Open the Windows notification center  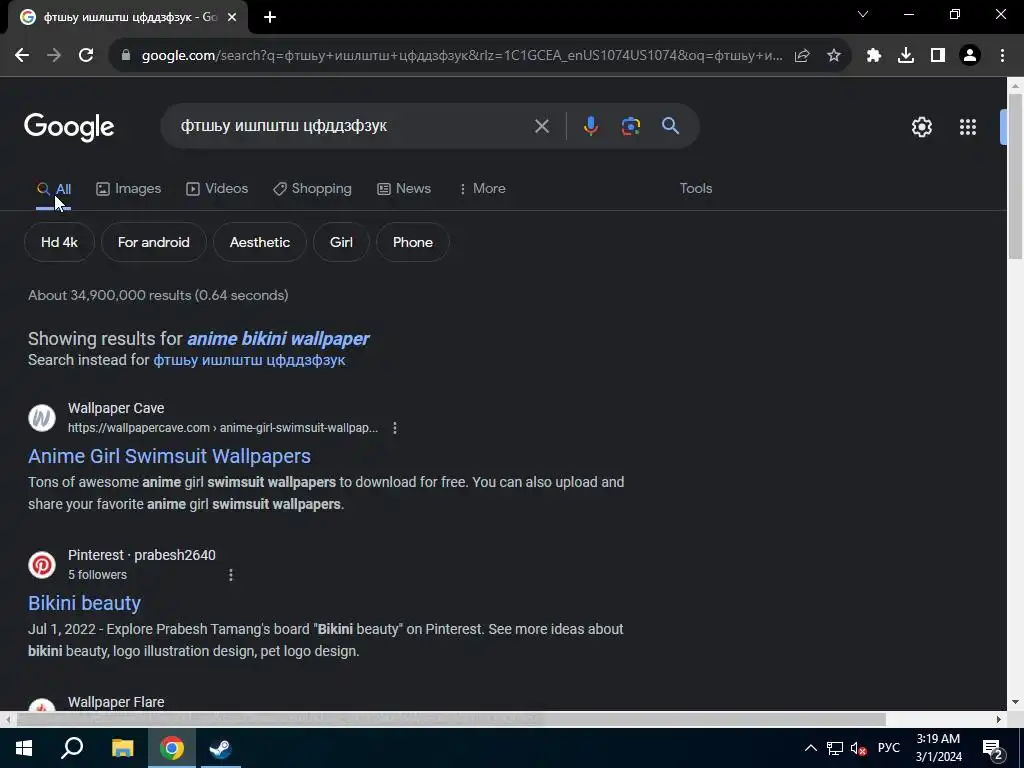[993, 748]
